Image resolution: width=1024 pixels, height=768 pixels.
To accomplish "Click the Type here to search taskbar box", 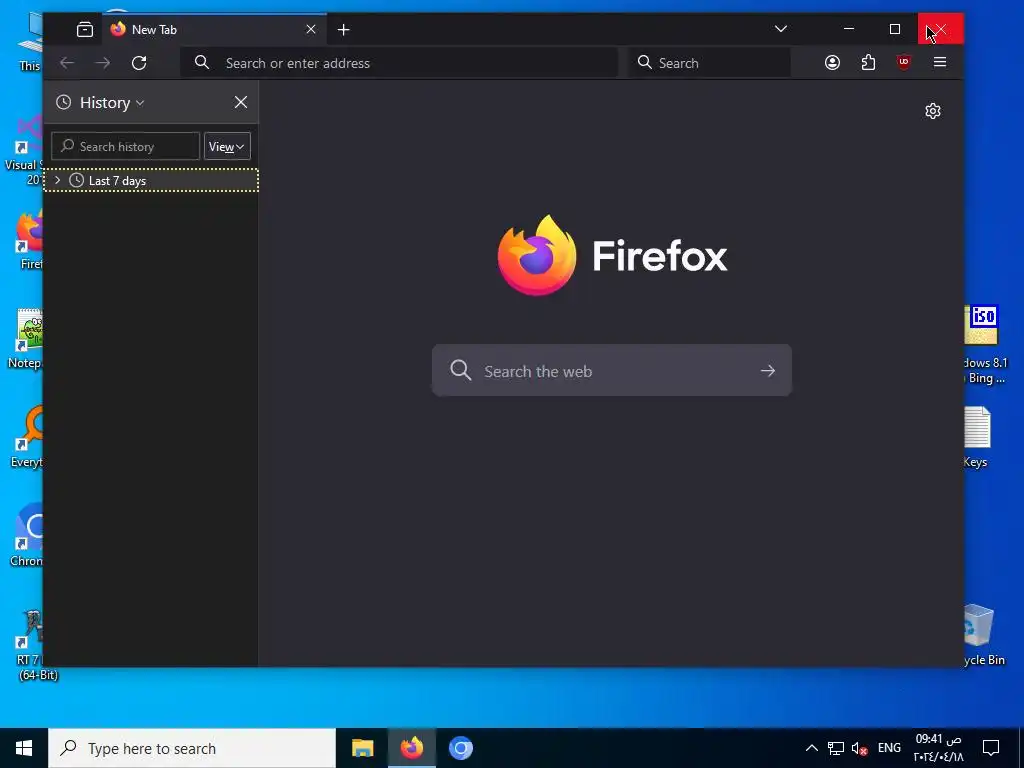I will 192,748.
